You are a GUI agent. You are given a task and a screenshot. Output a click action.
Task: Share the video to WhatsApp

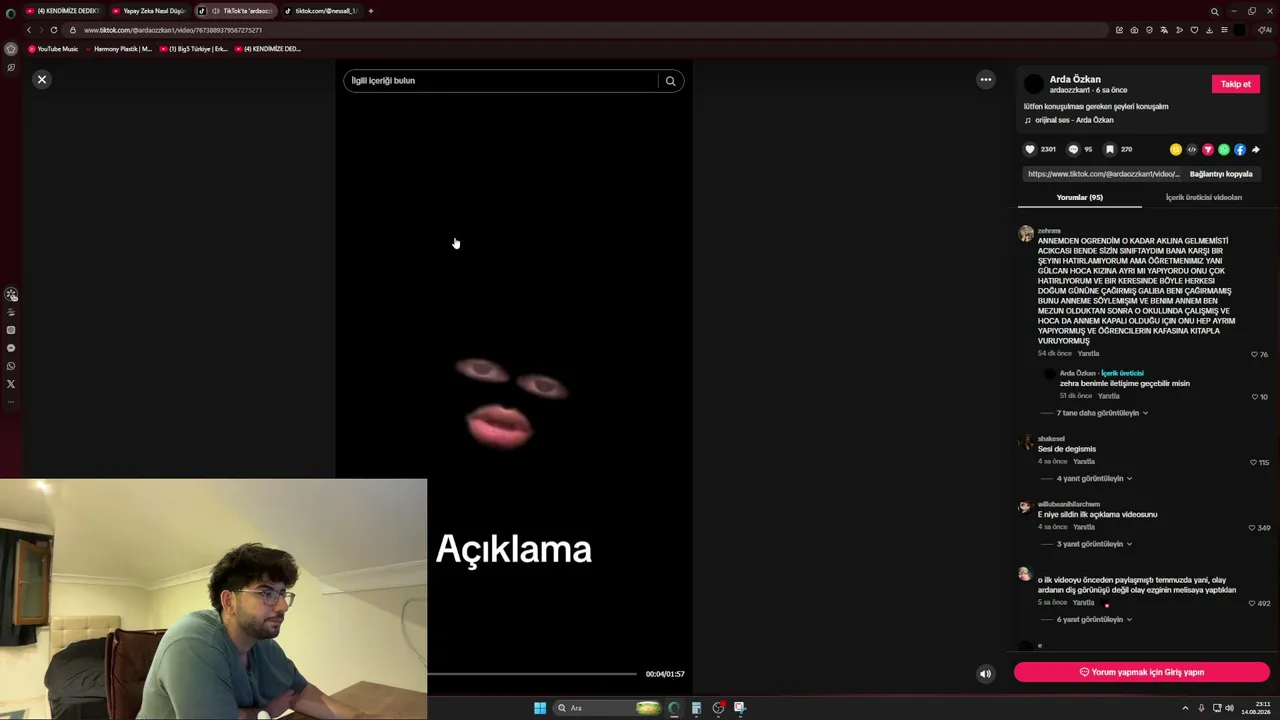pos(1224,150)
